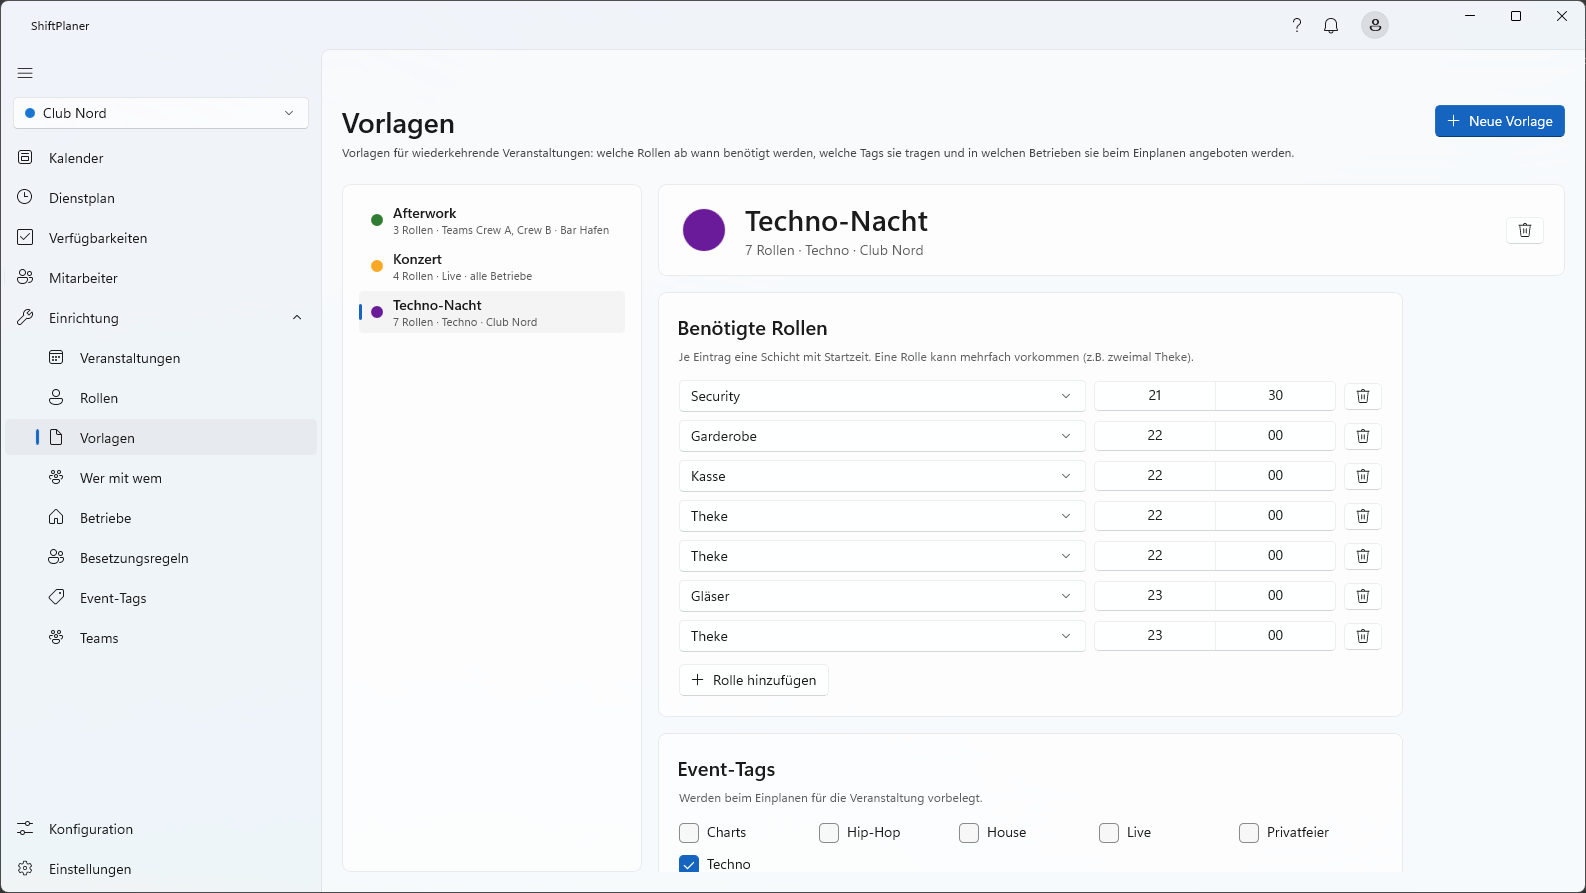1586x893 pixels.
Task: Go to Betriebe setup page
Action: point(161,518)
